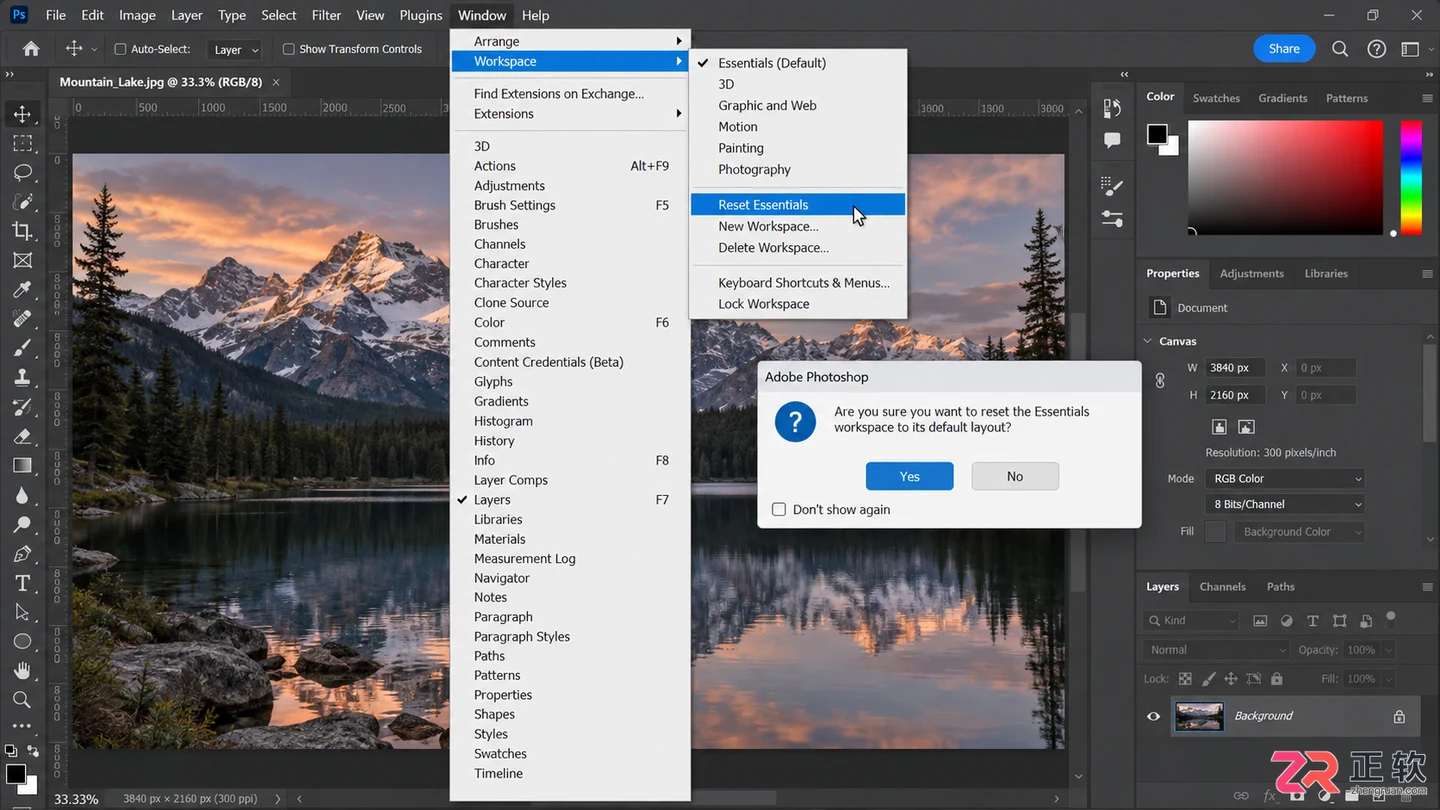Screen dimensions: 1440x810
Task: Check Show Transform Controls
Action: (x=288, y=49)
